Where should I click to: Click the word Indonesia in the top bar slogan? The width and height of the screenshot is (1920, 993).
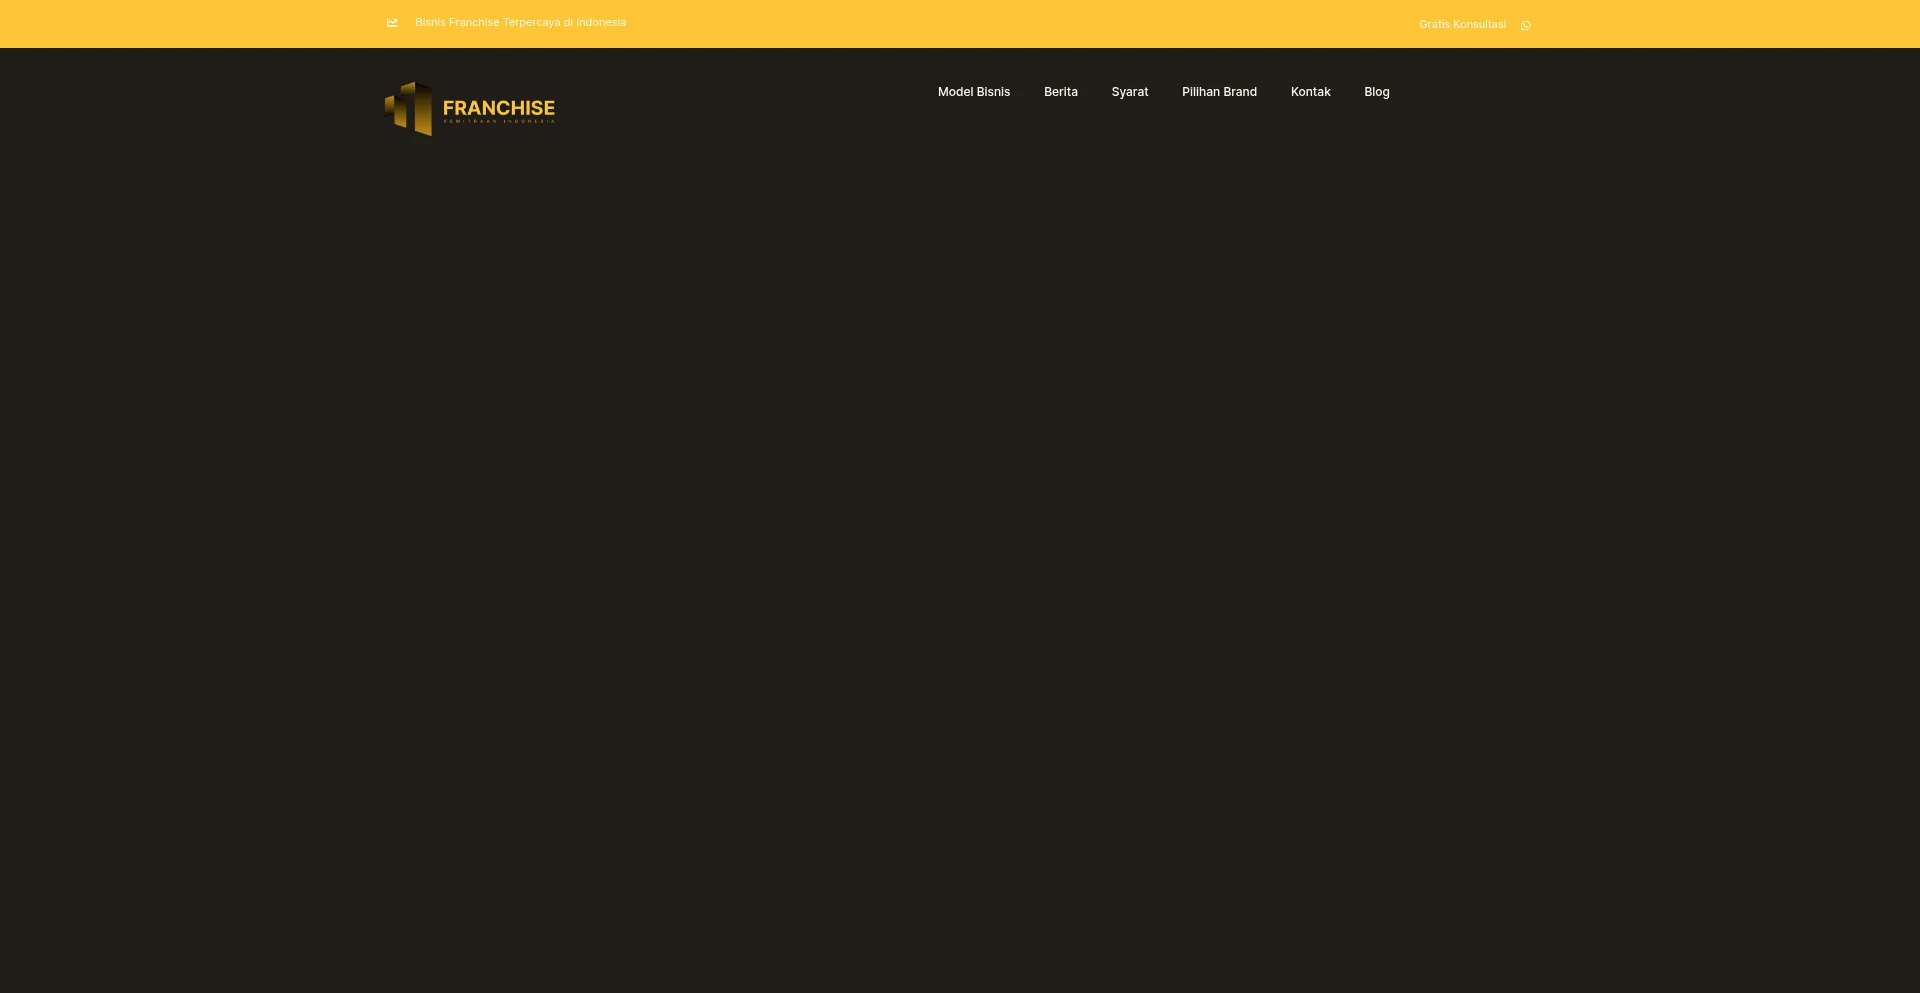click(601, 22)
